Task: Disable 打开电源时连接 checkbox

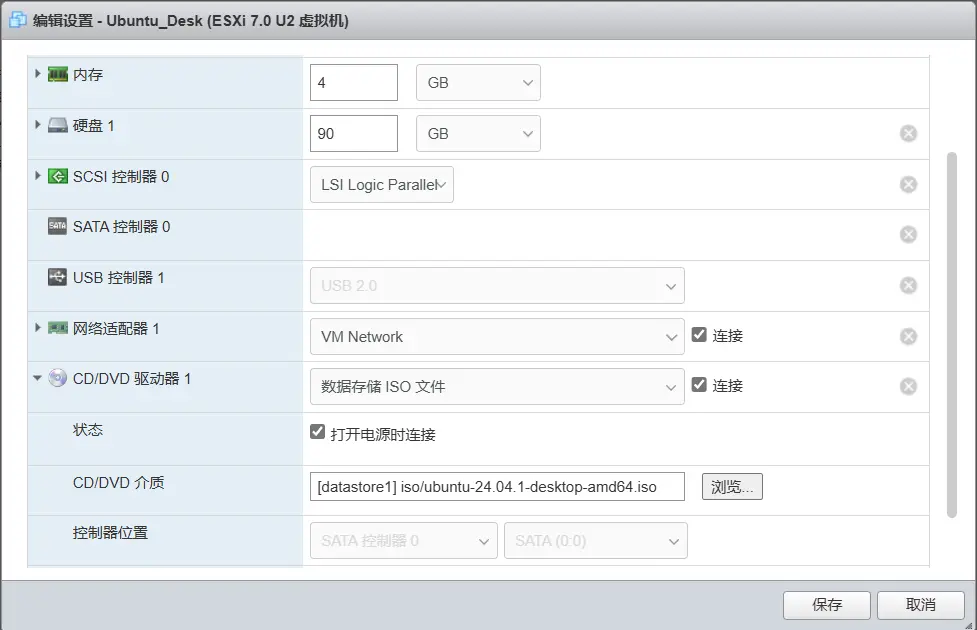Action: click(x=318, y=433)
